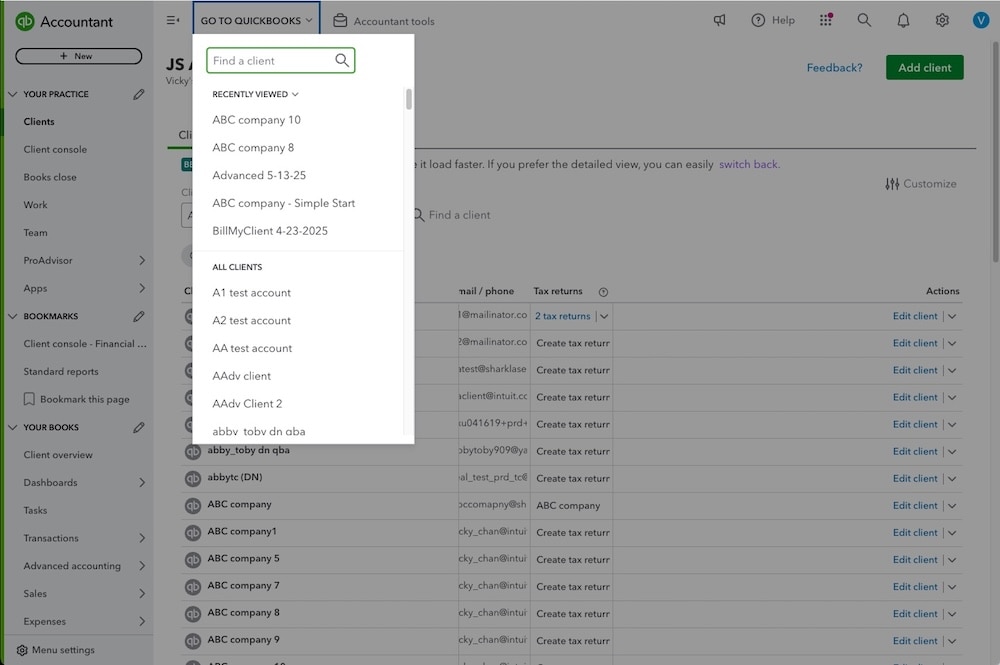Click the Add client button

(x=923, y=67)
